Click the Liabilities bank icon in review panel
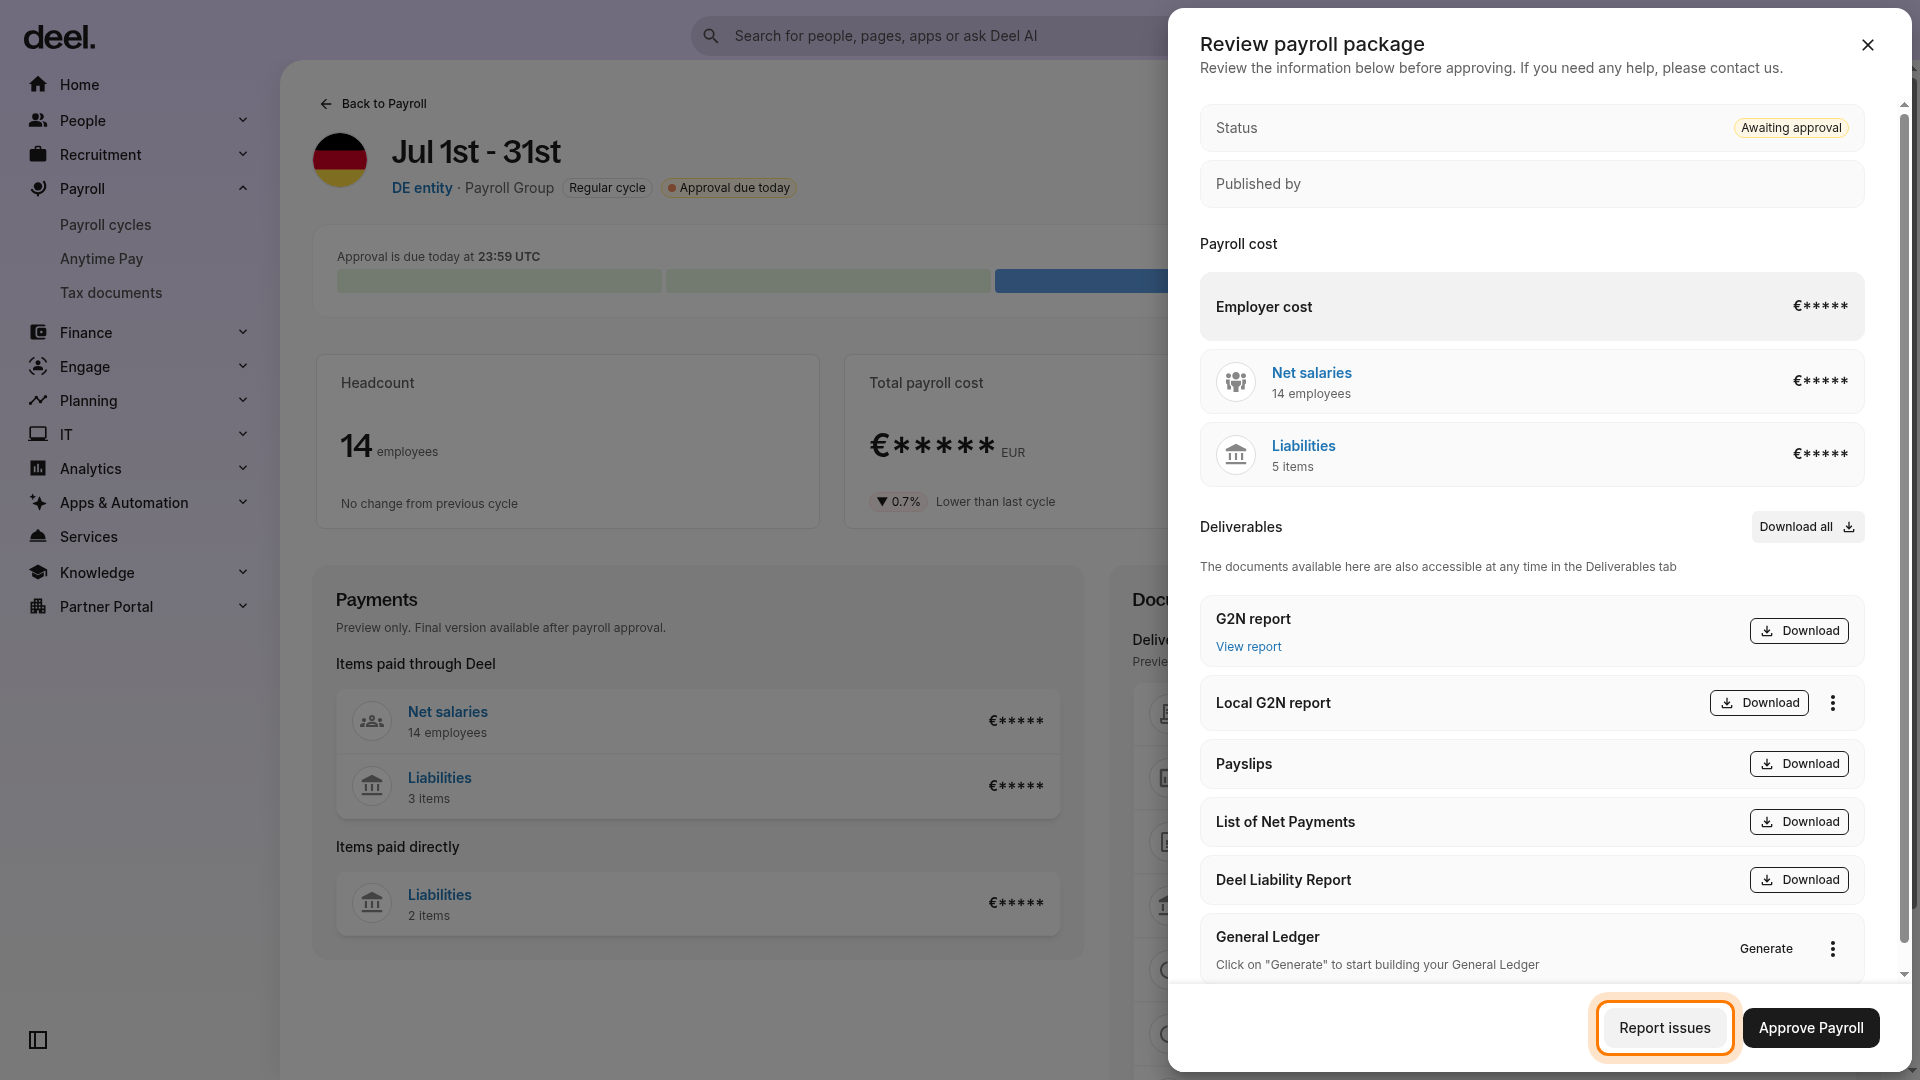Image resolution: width=1920 pixels, height=1080 pixels. pyautogui.click(x=1236, y=455)
